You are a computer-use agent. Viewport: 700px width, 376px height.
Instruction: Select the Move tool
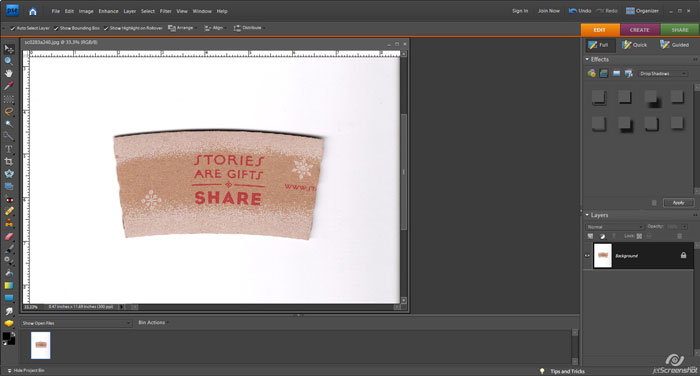8,48
